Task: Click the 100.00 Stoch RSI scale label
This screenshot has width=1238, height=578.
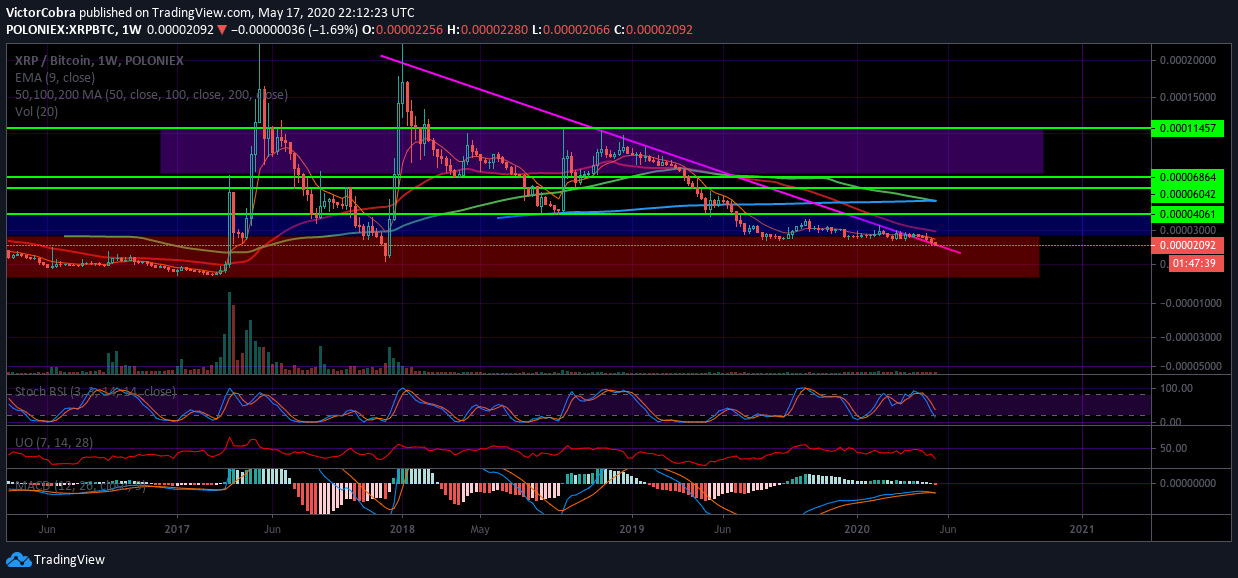Action: (x=1176, y=387)
